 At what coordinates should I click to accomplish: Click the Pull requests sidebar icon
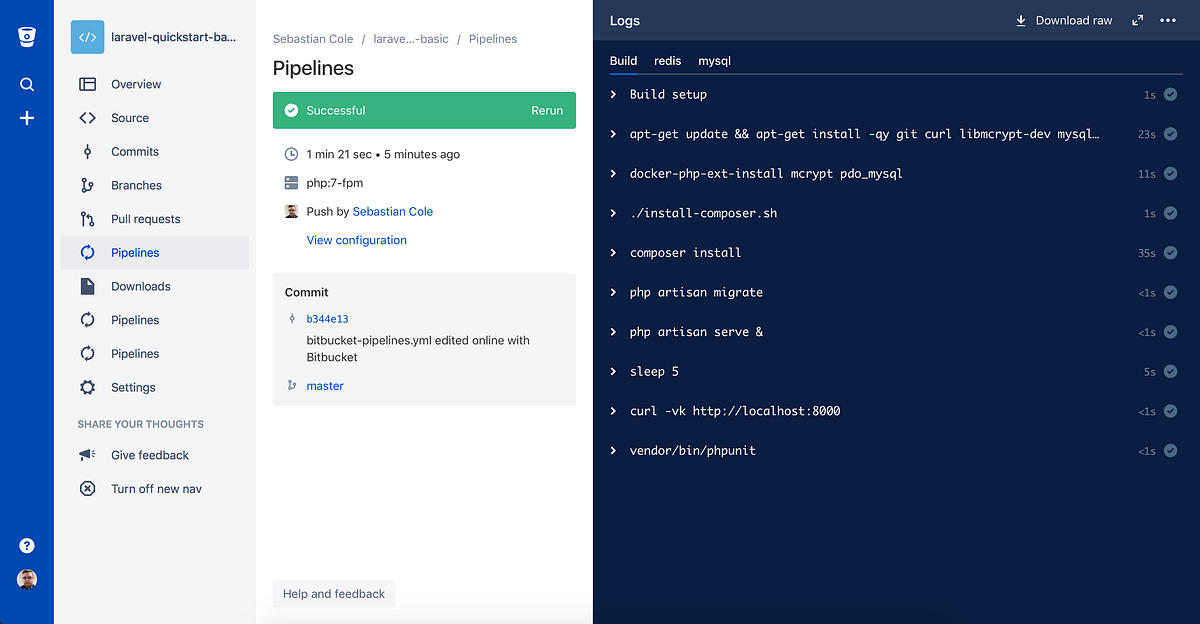(87, 218)
